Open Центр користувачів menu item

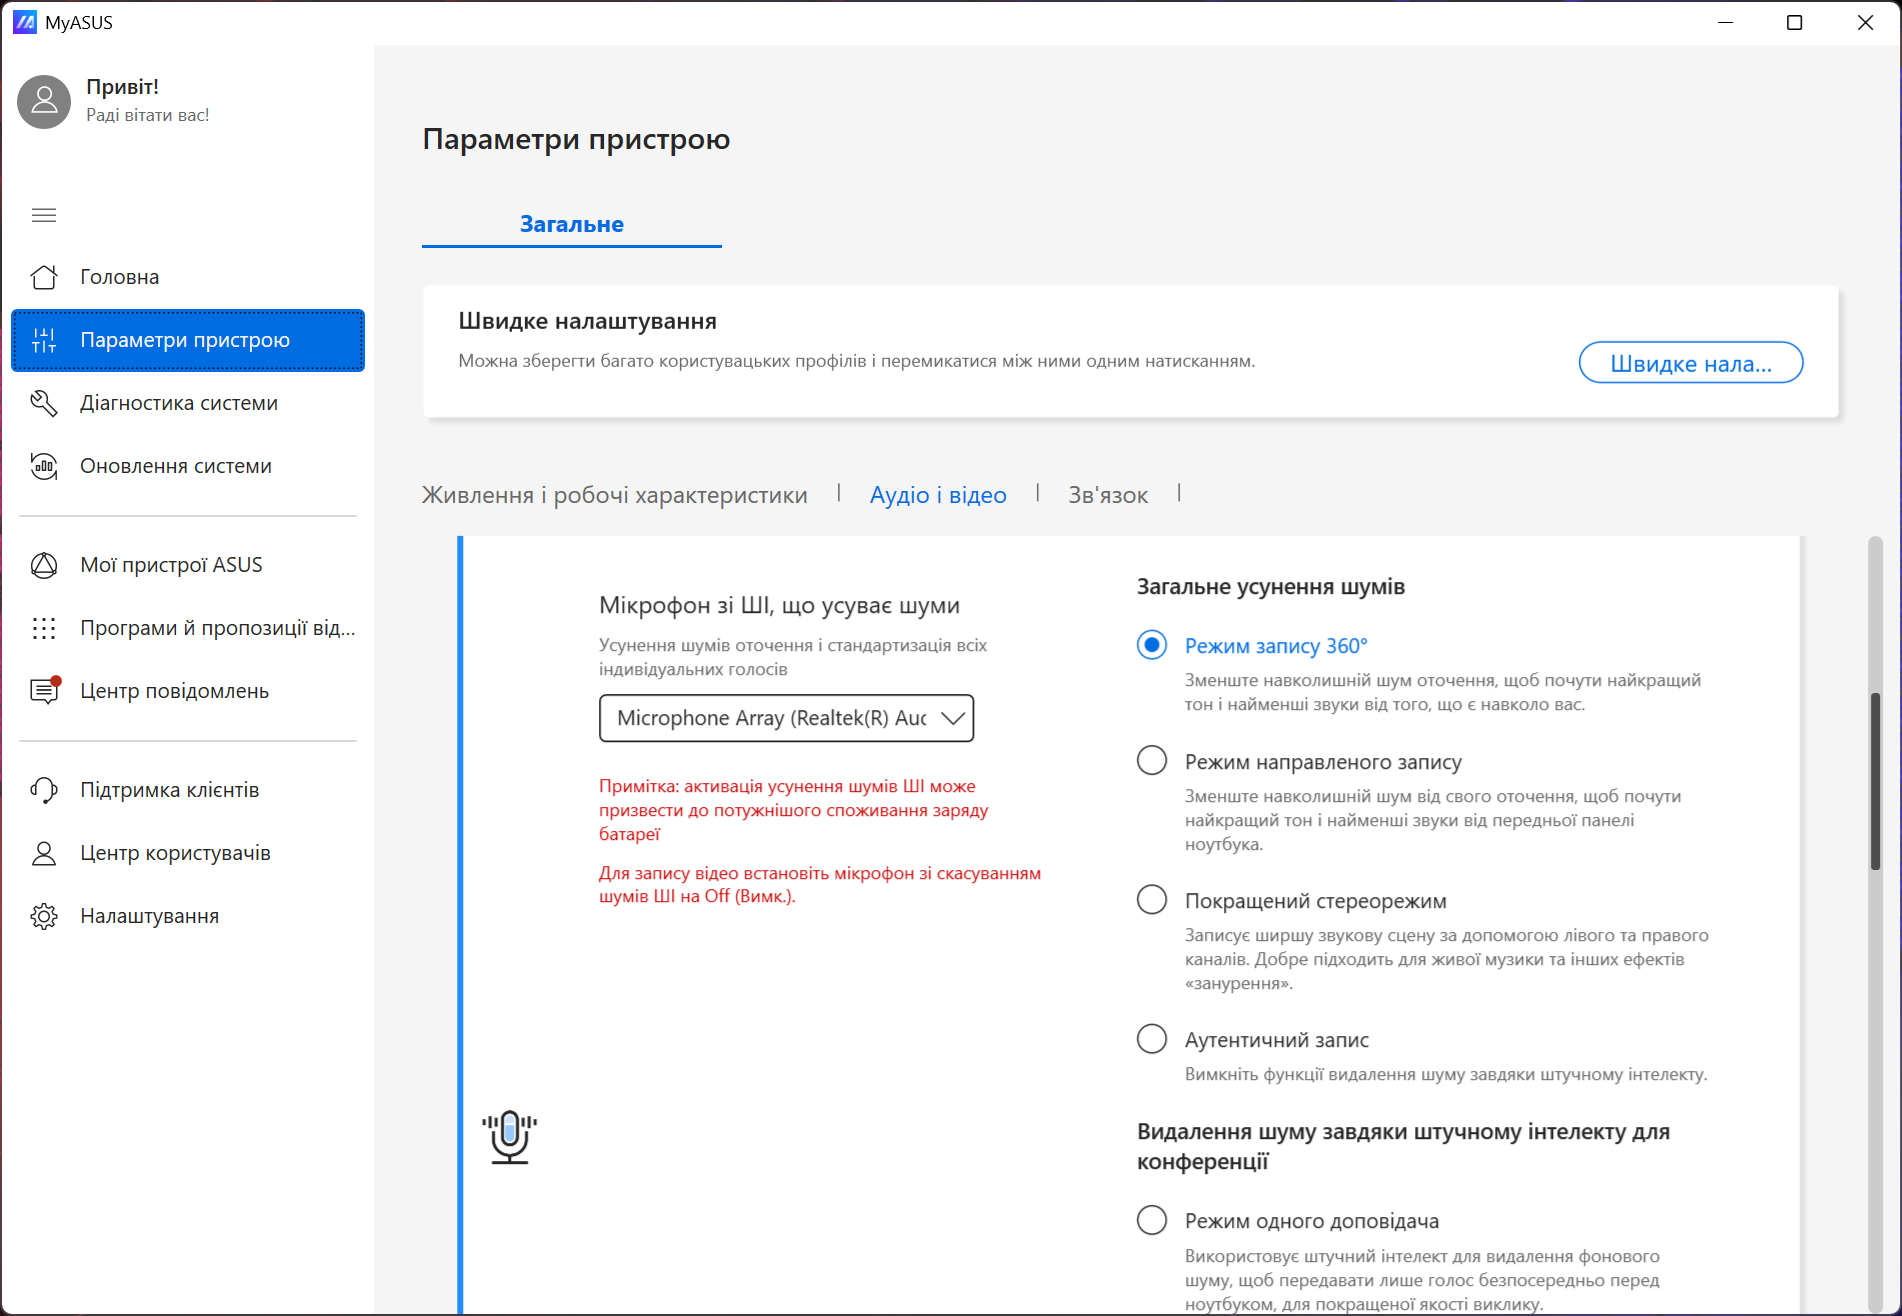click(188, 853)
